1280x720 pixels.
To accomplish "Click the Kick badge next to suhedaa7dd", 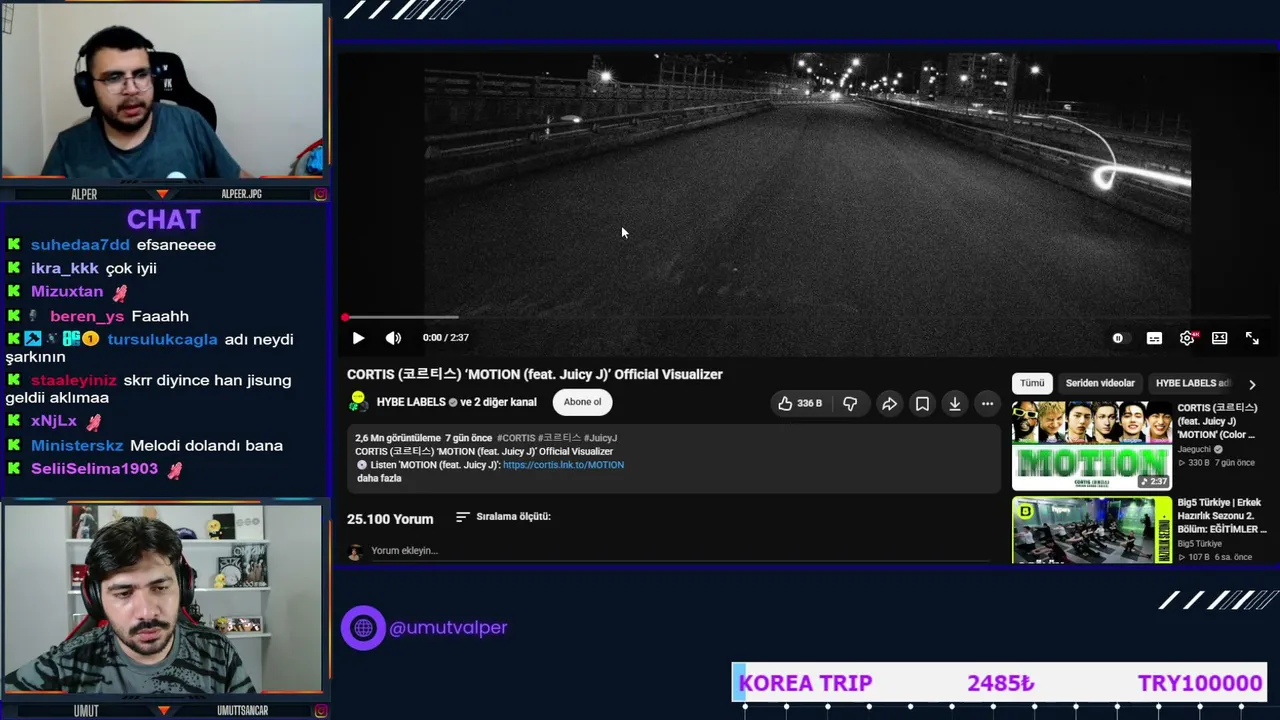I will tap(14, 244).
